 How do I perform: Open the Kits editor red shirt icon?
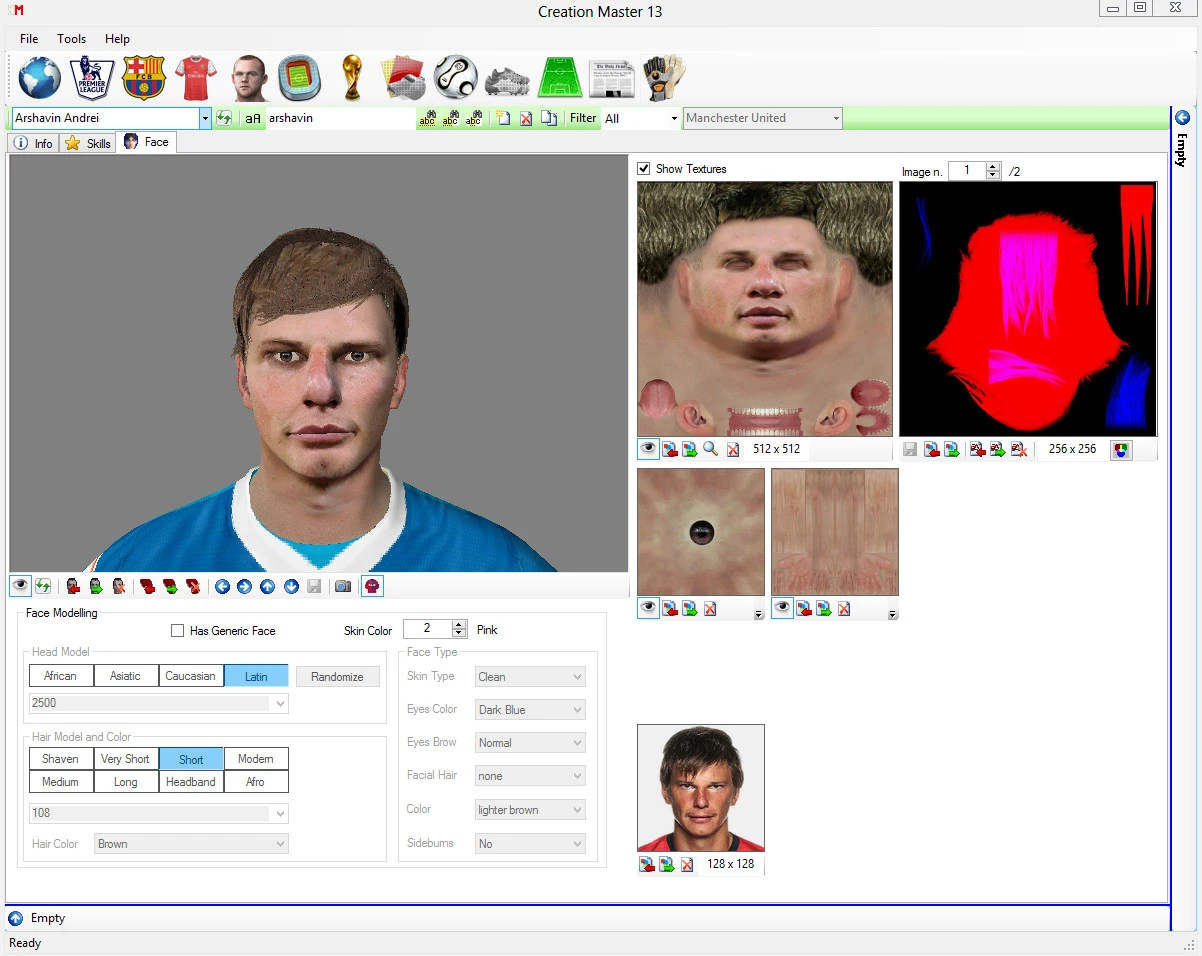pos(195,78)
